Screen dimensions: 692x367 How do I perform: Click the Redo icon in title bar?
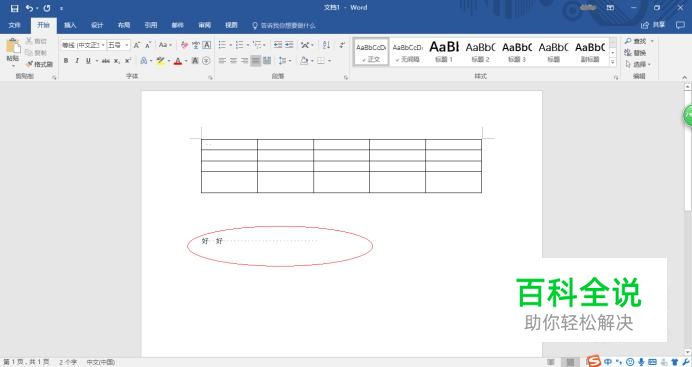coord(47,8)
